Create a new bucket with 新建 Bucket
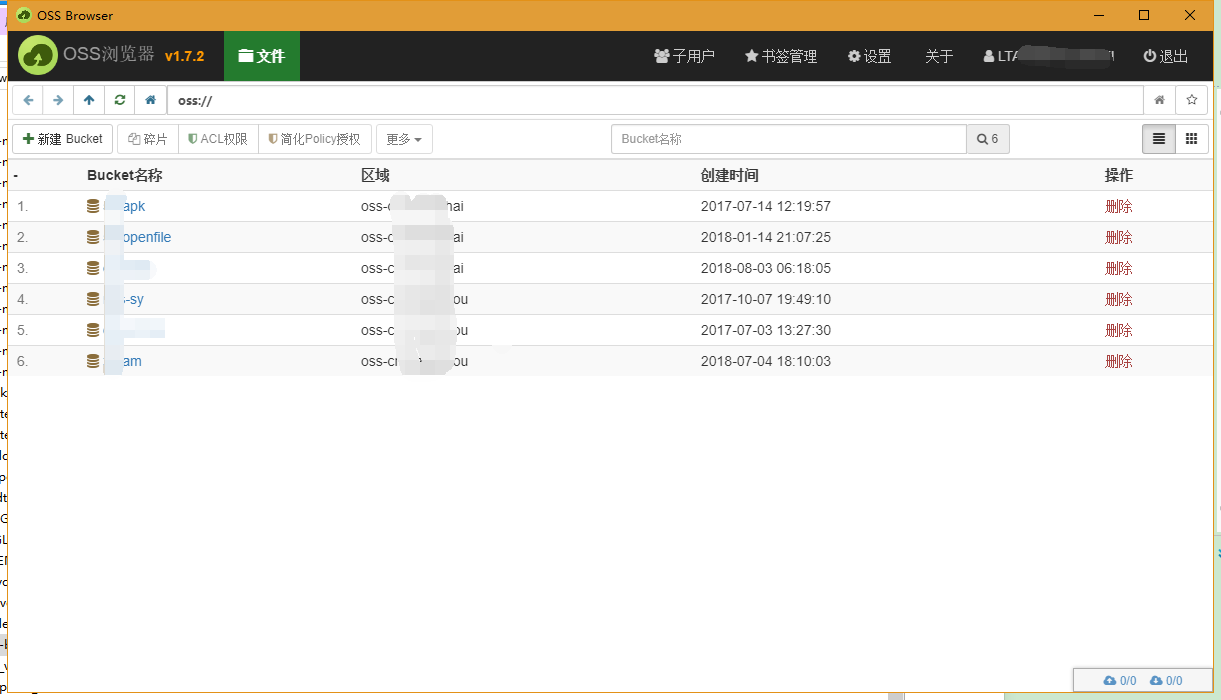This screenshot has height=700, width=1221. 63,139
